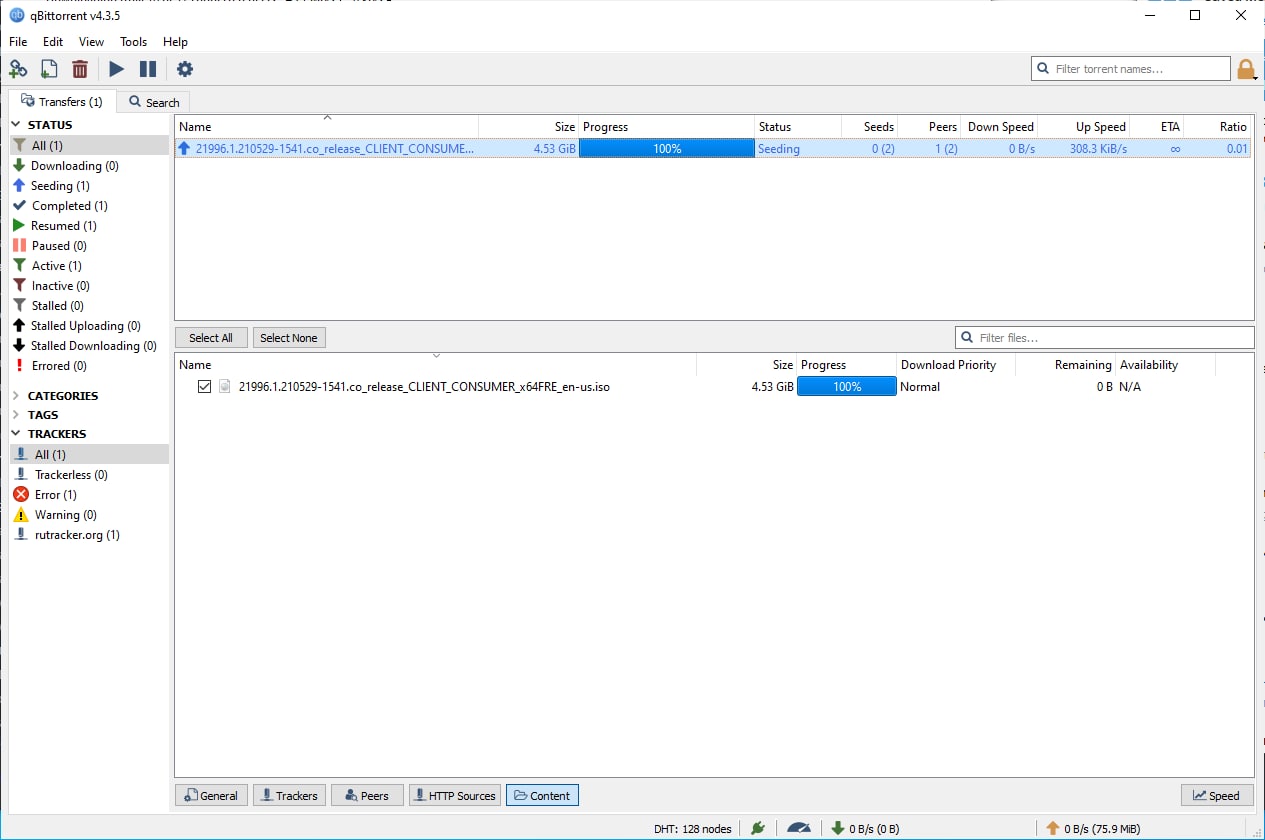Image resolution: width=1265 pixels, height=840 pixels.
Task: Collapse the STATUS section
Action: [17, 125]
